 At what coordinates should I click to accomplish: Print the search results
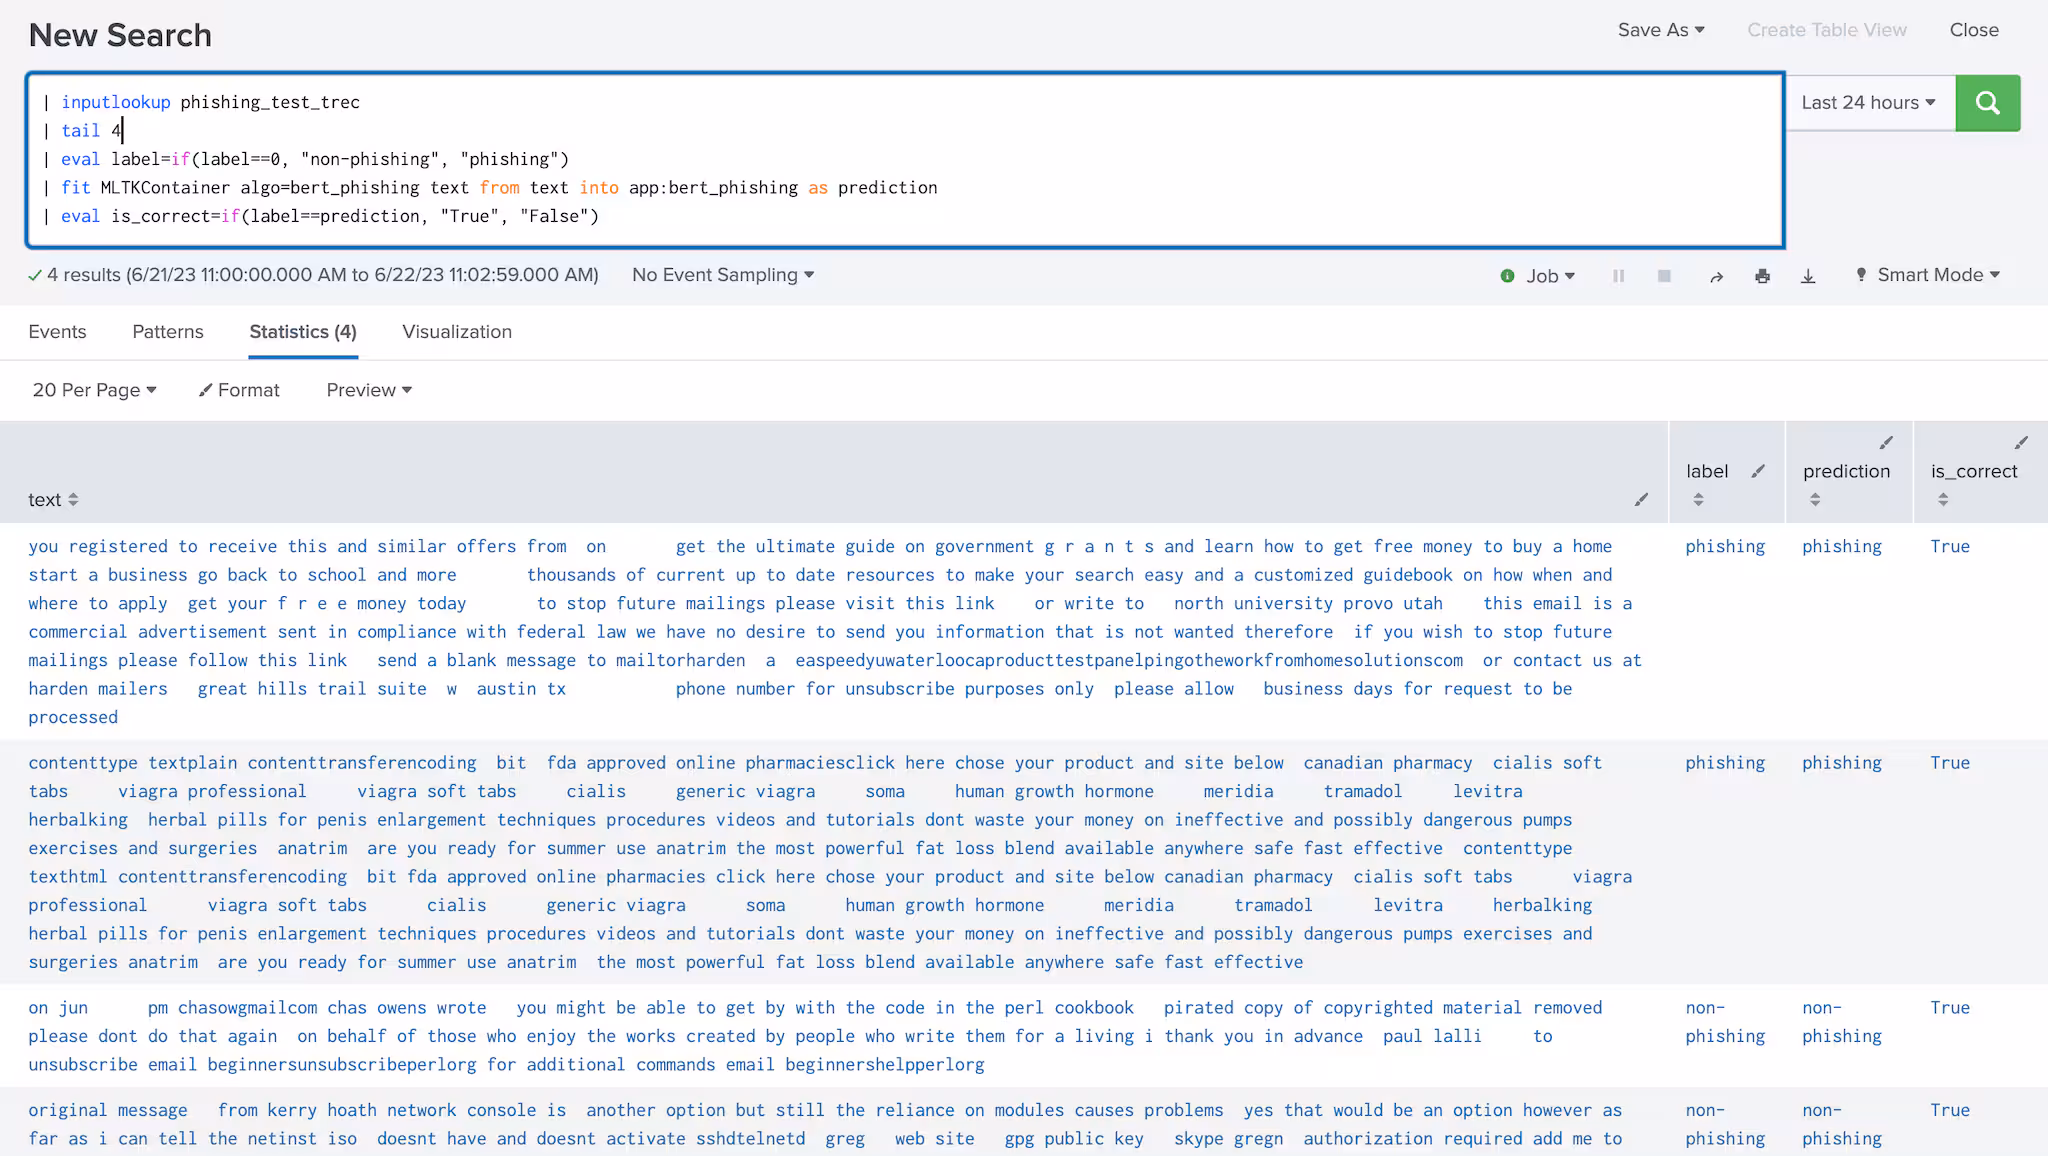pos(1762,276)
